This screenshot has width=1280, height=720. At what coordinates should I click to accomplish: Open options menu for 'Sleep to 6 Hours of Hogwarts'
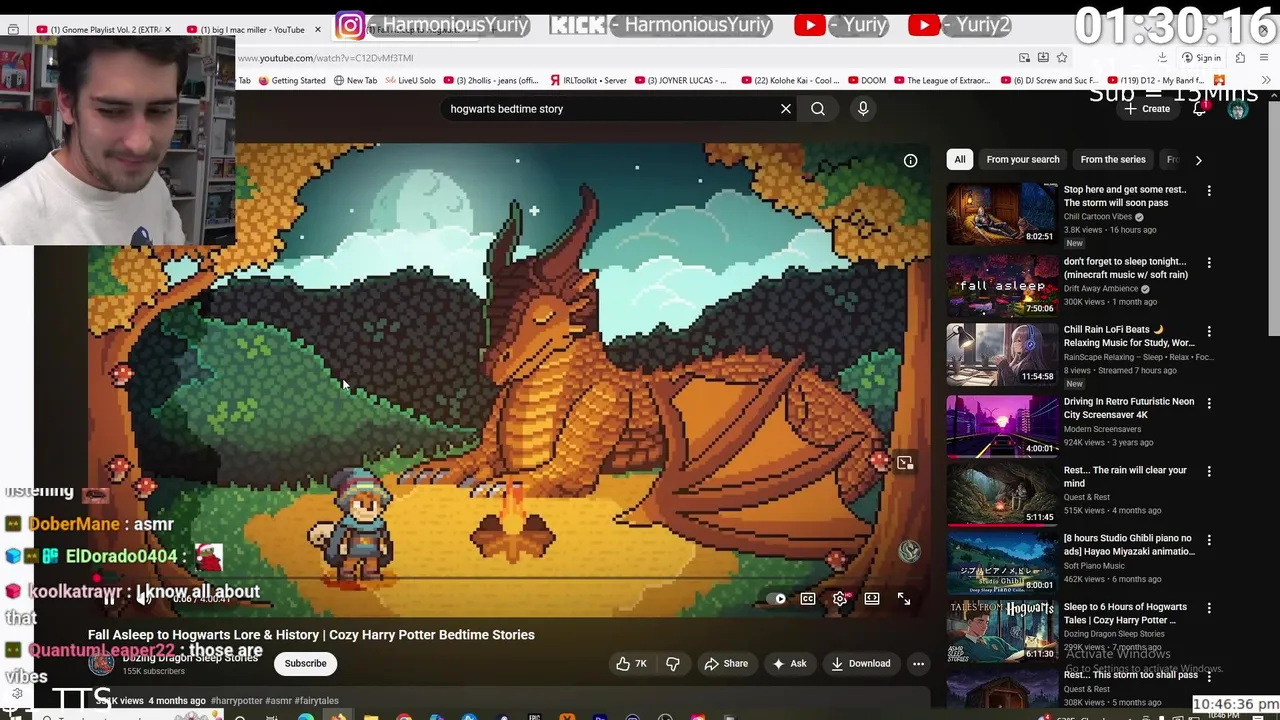pos(1209,608)
